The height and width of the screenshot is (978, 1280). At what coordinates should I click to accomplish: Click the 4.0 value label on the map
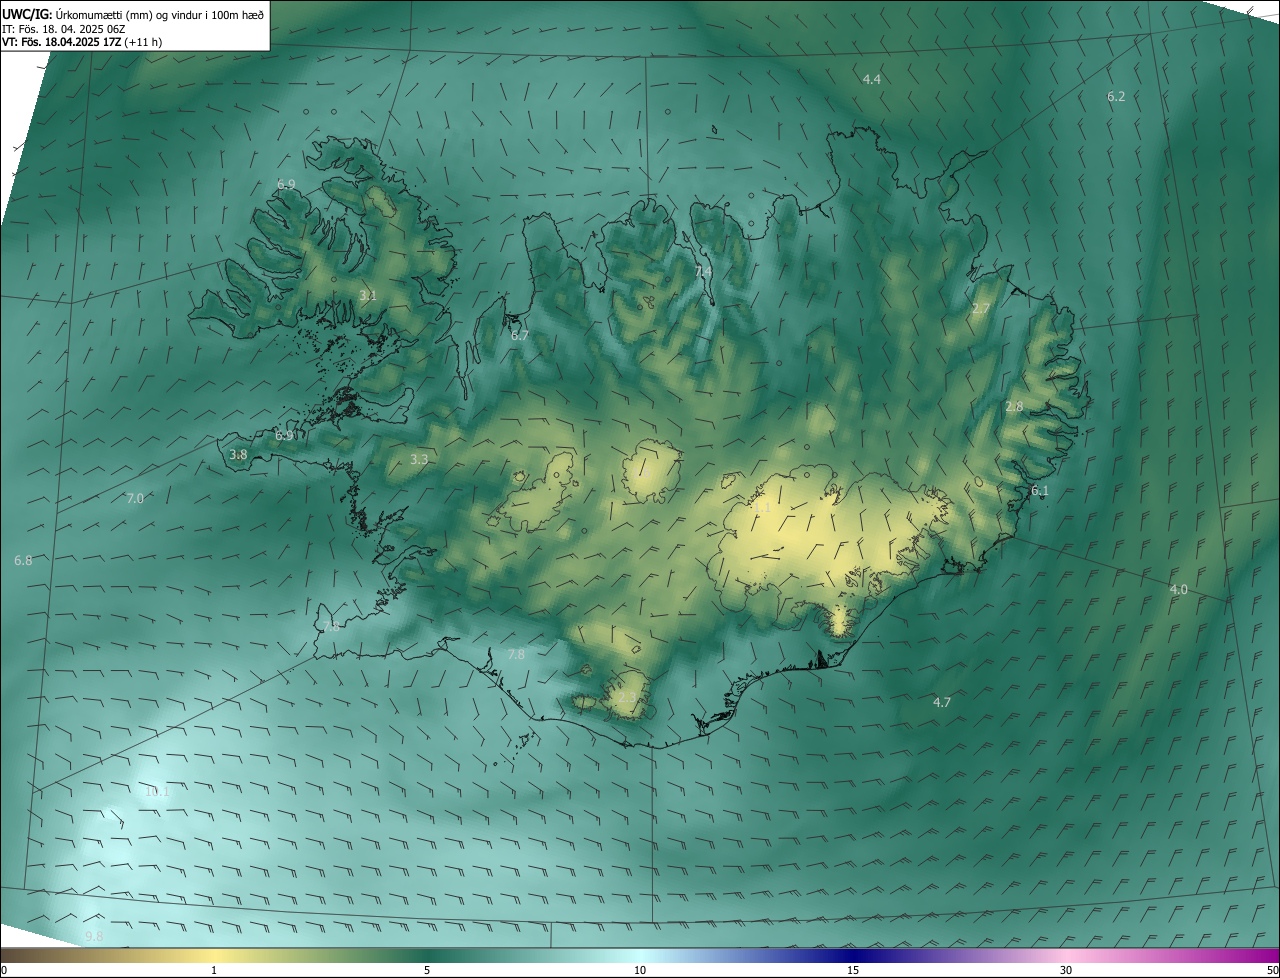point(1179,590)
